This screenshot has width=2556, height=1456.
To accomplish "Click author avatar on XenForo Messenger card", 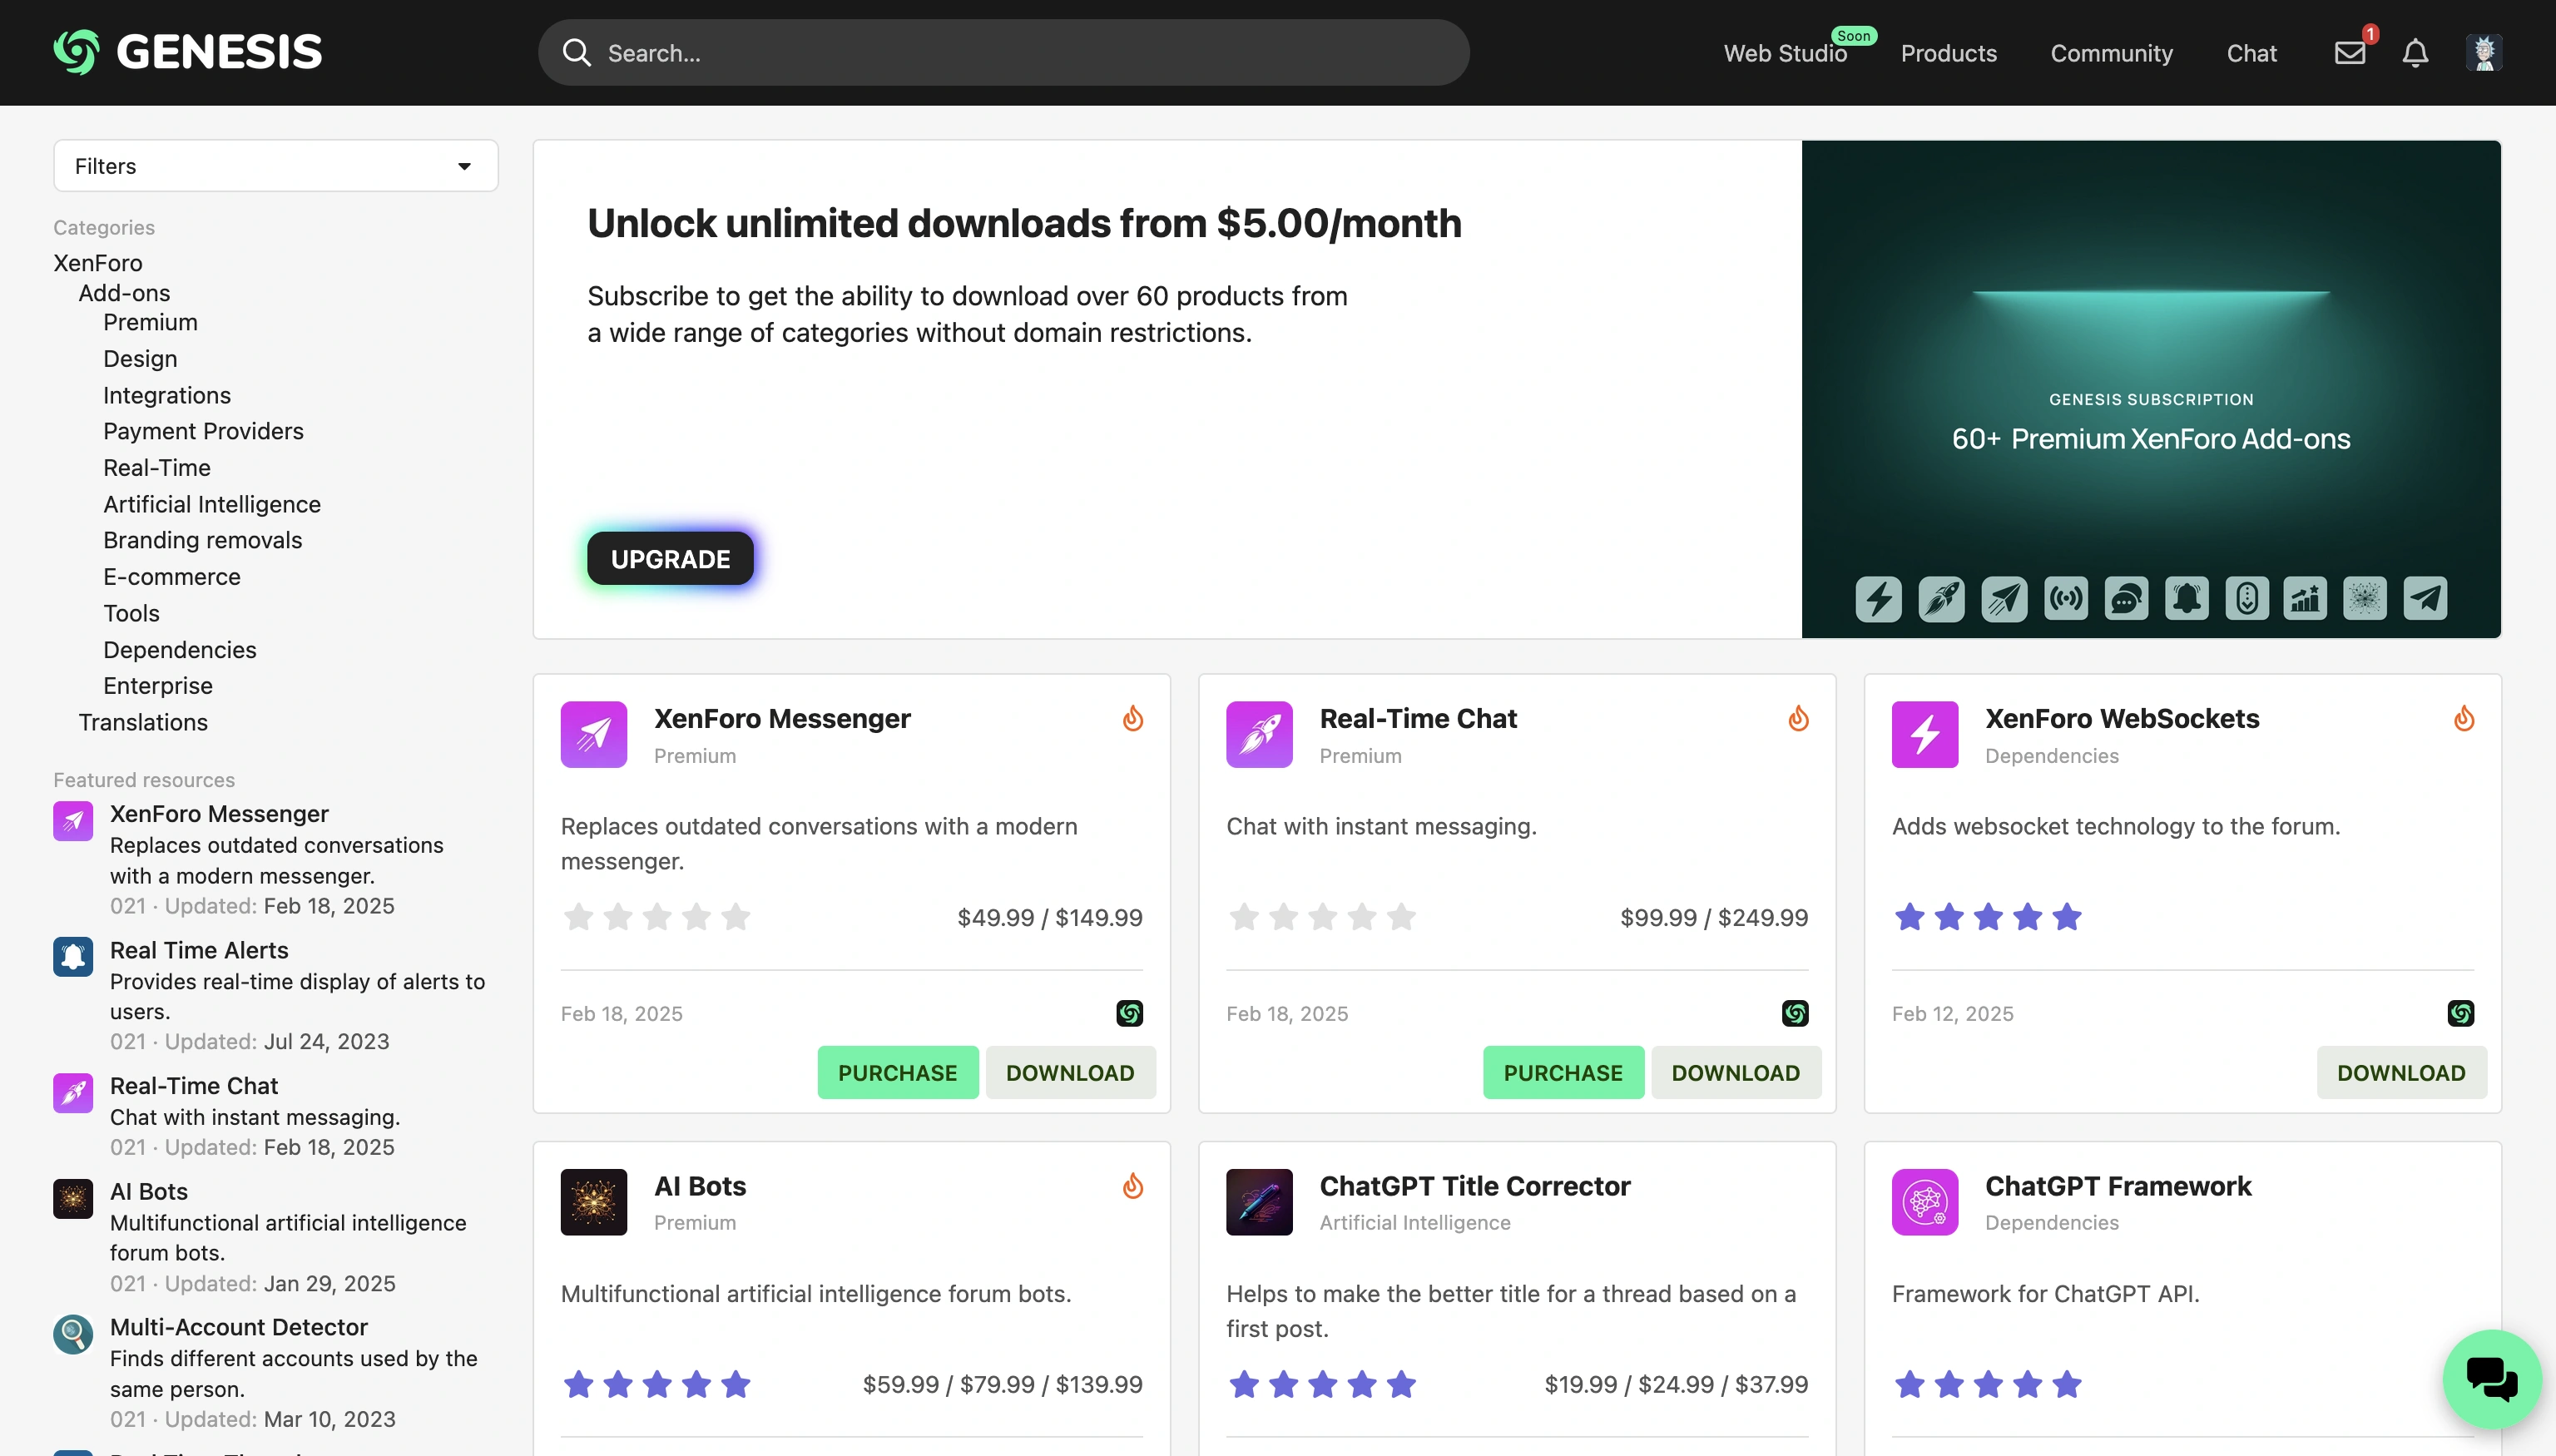I will [x=1129, y=1013].
